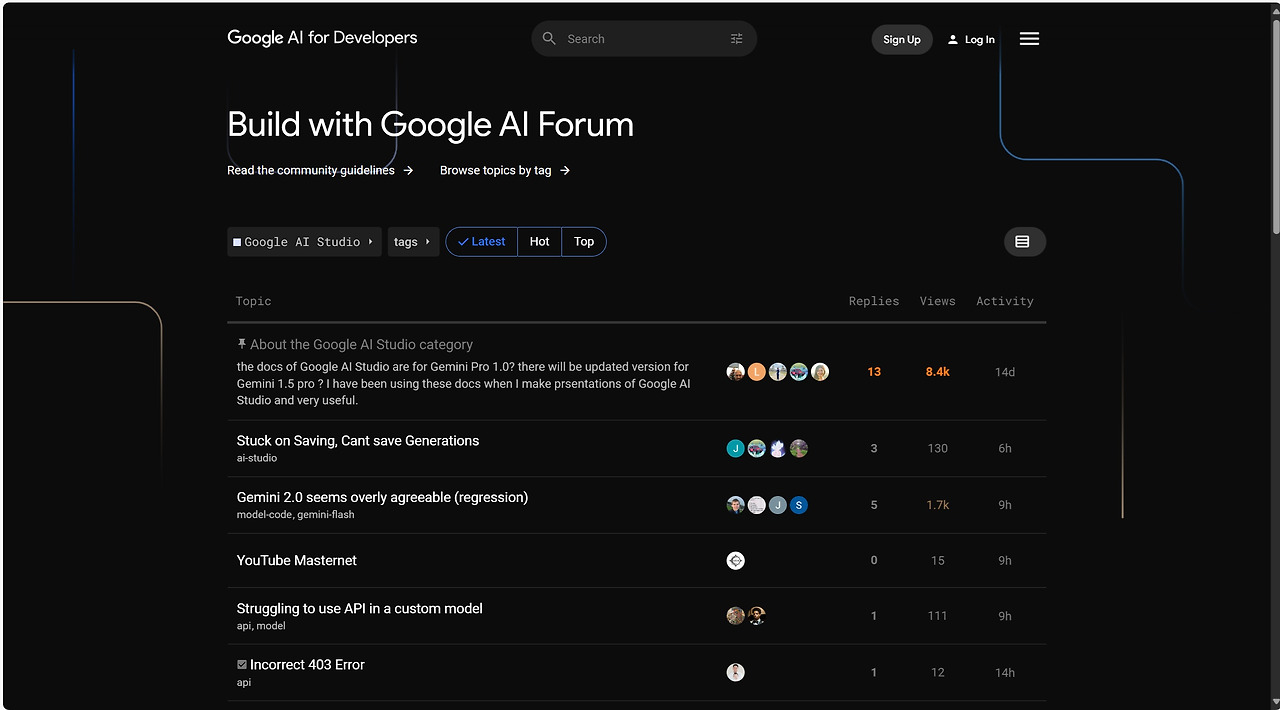Click the Log In person icon
Screen dimensions: 1280x710
tap(953, 40)
